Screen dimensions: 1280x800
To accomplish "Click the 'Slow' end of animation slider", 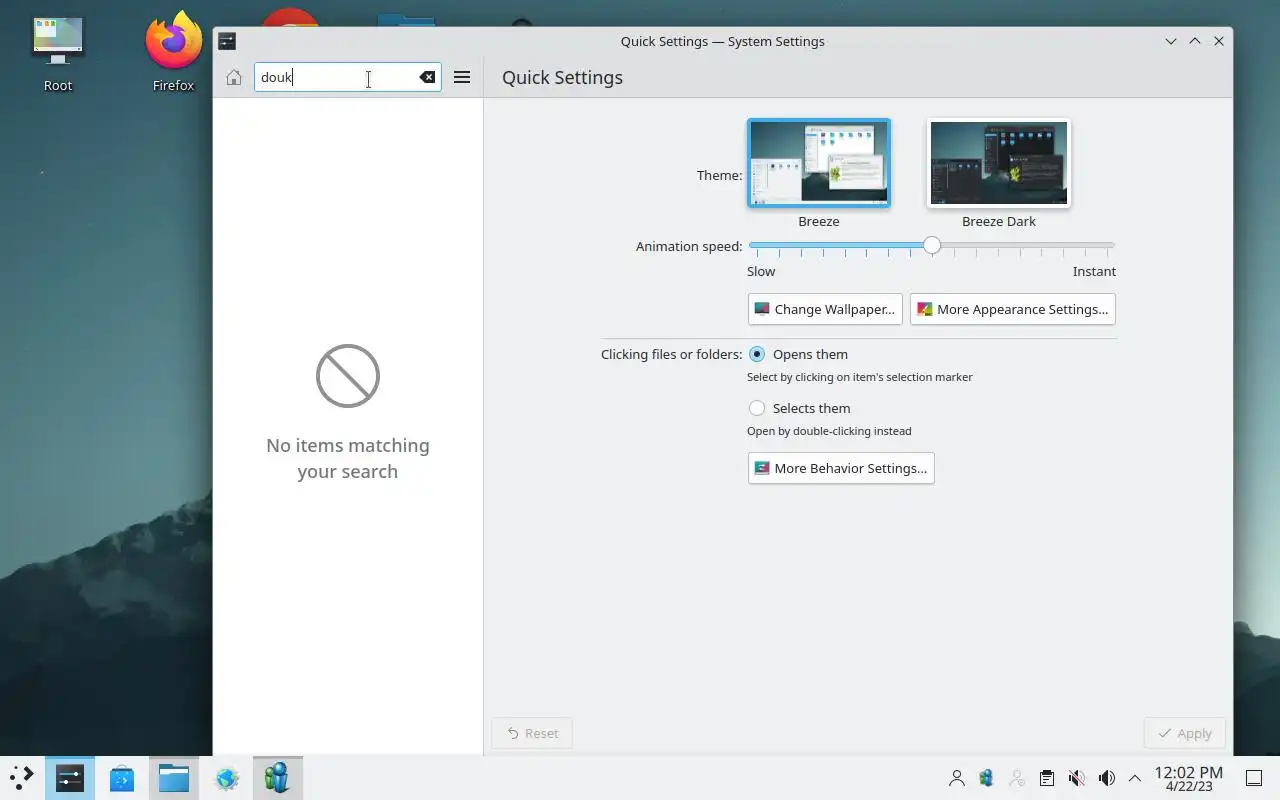I will [761, 271].
